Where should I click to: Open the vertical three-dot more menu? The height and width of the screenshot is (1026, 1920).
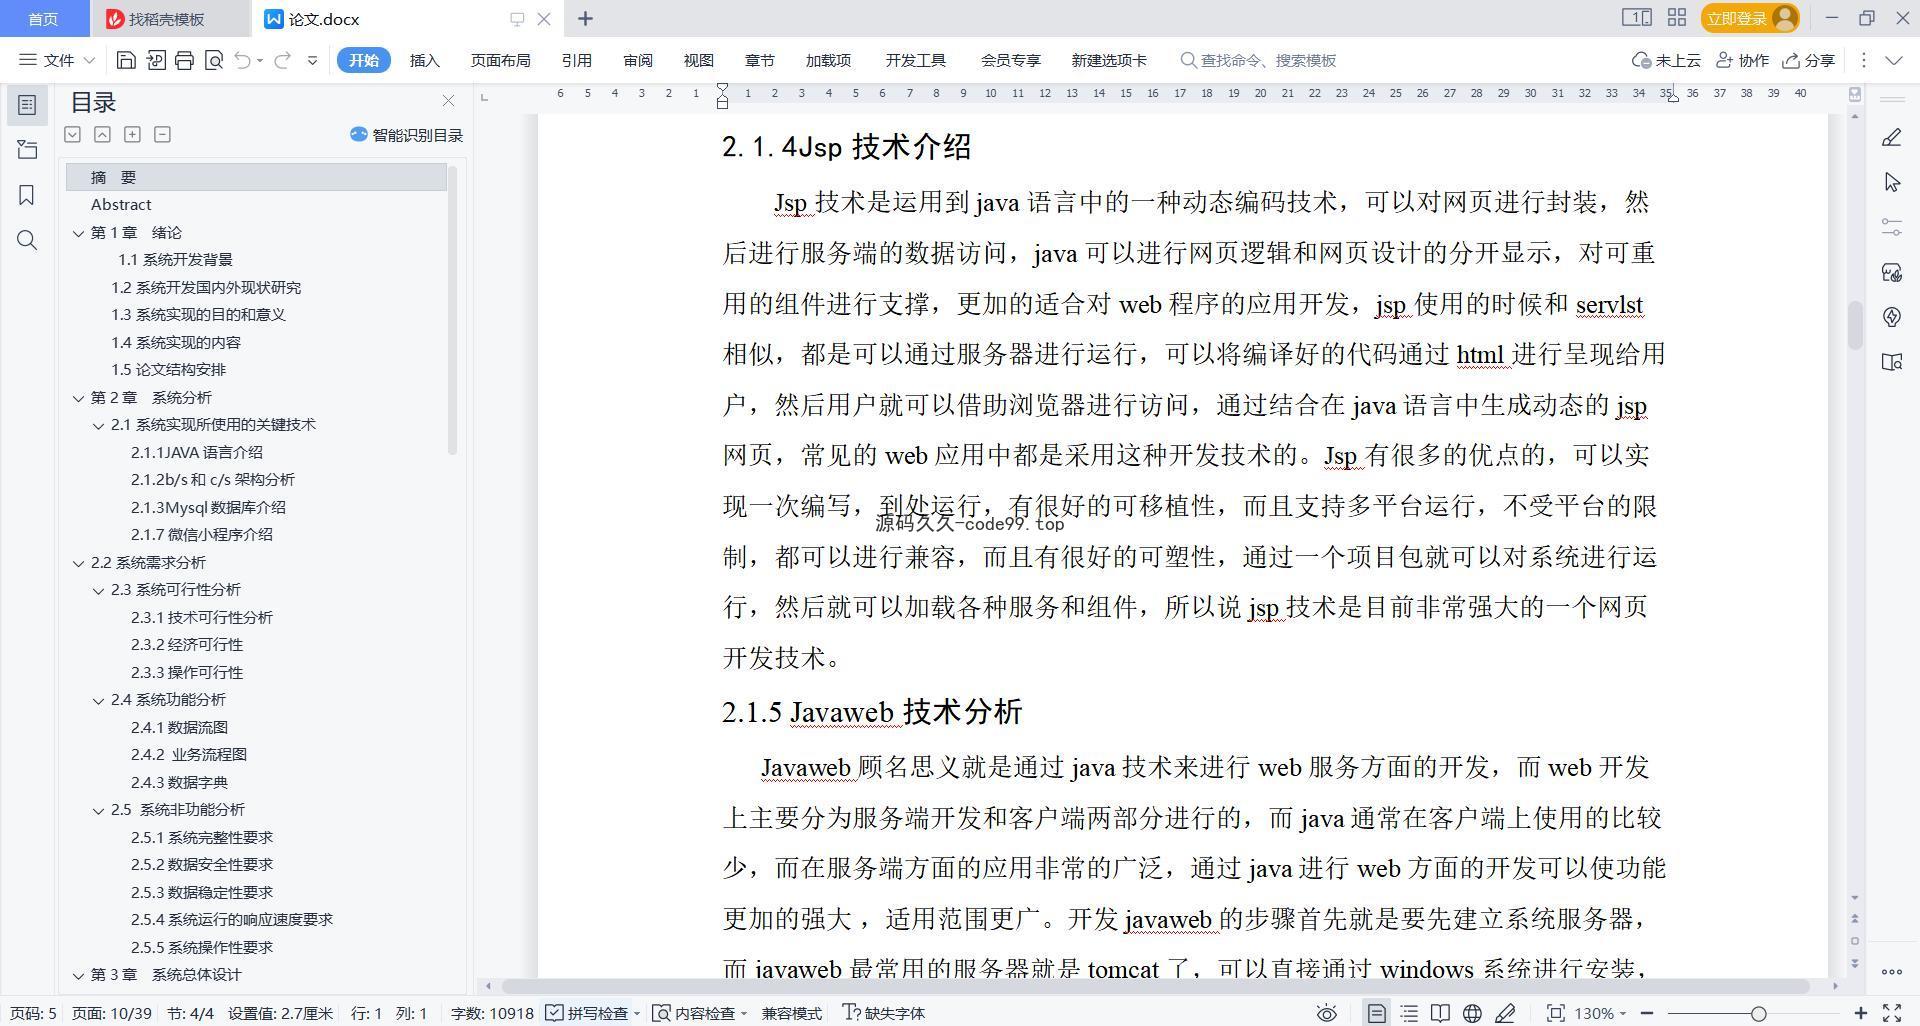pos(1863,60)
